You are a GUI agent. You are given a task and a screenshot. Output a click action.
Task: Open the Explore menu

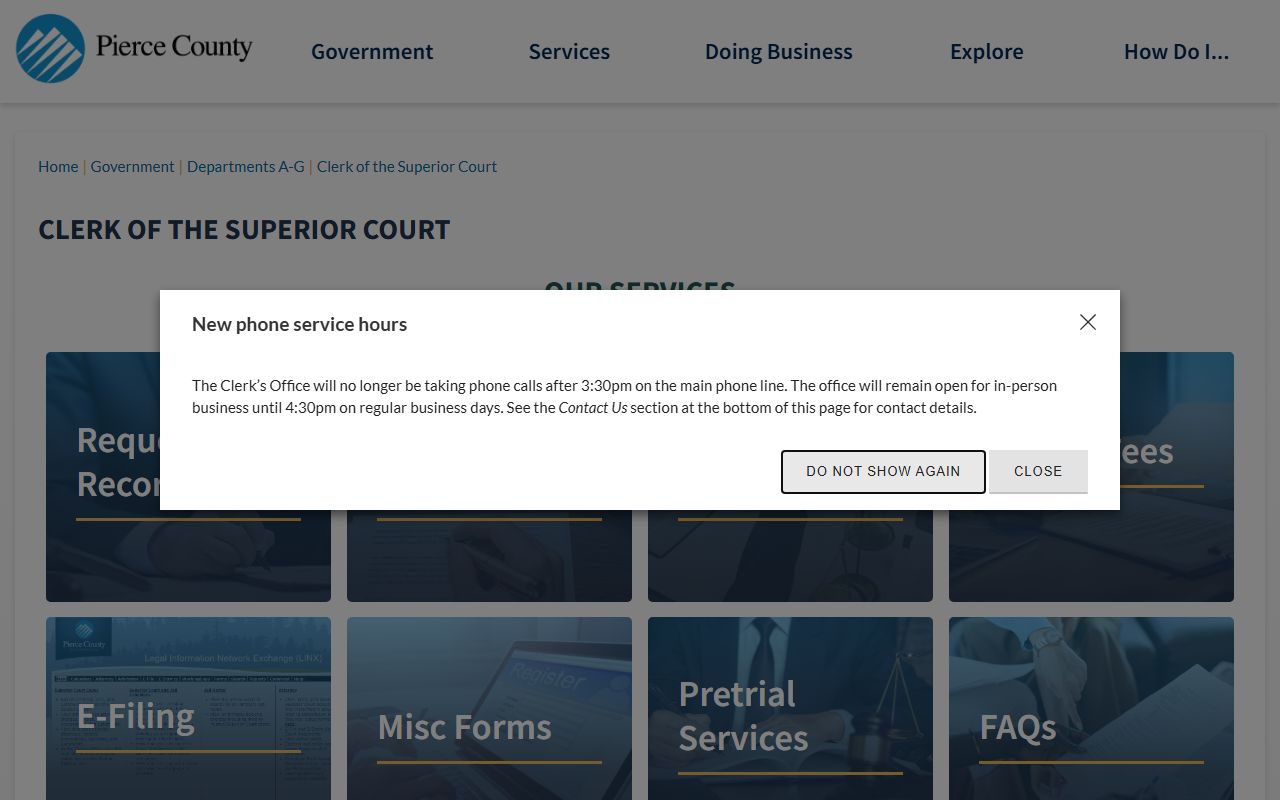[x=987, y=52]
